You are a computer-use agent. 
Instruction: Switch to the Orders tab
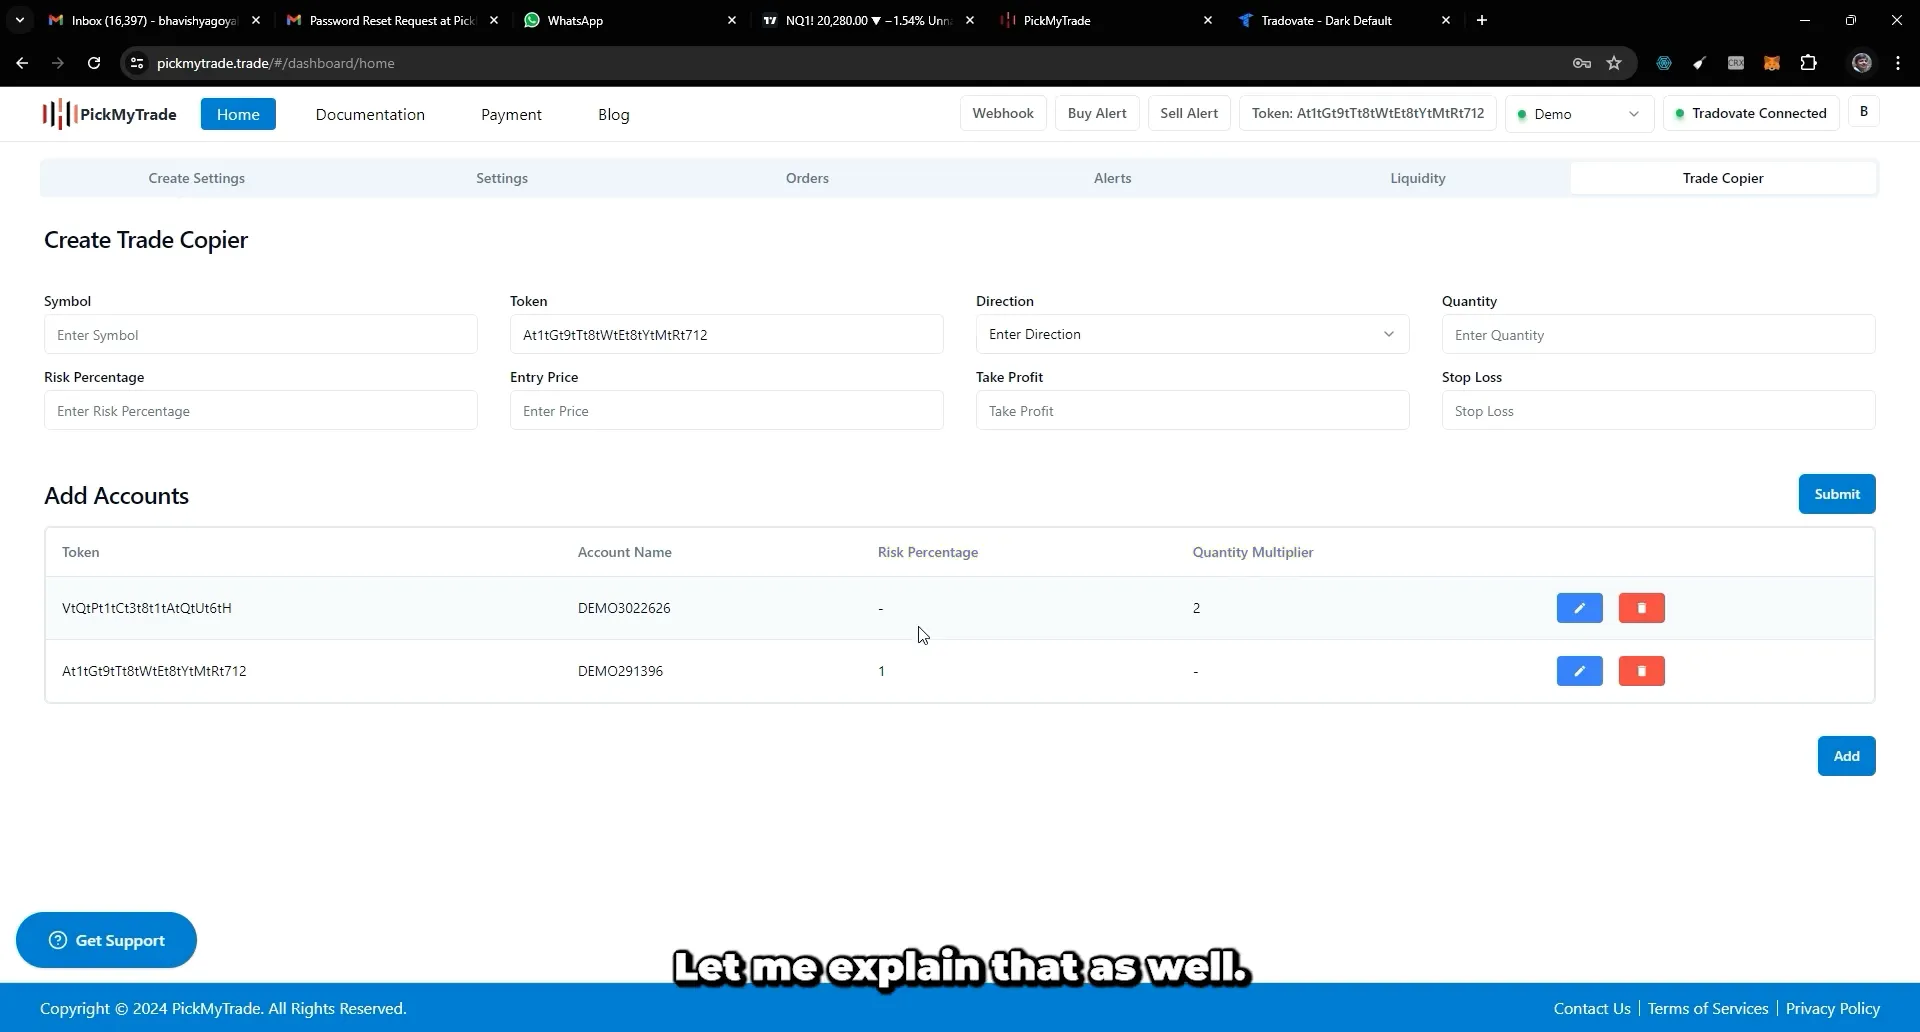pos(807,178)
